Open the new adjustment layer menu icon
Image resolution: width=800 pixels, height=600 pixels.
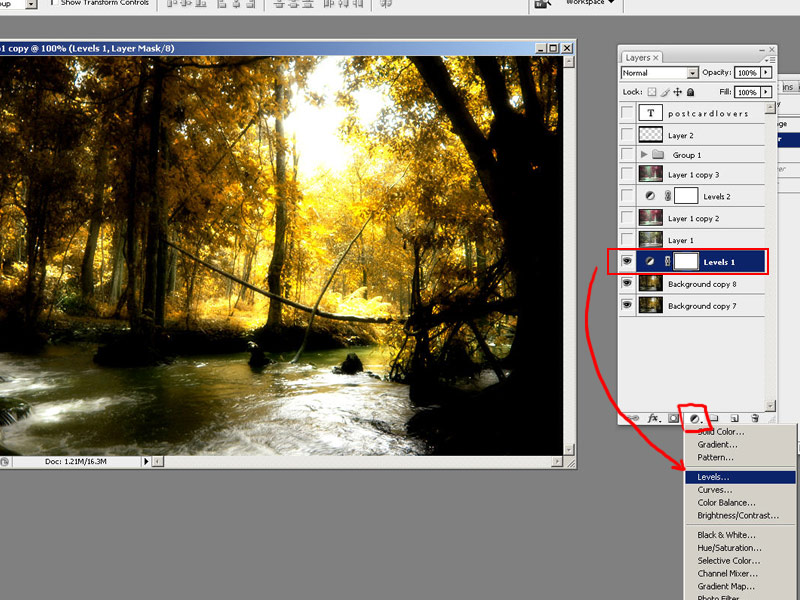695,418
